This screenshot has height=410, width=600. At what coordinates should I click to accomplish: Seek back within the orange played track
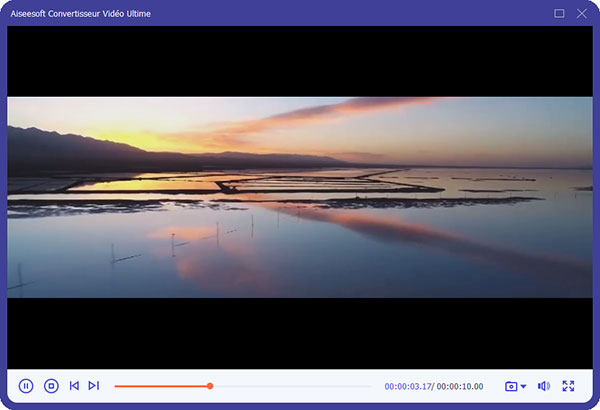click(x=160, y=385)
